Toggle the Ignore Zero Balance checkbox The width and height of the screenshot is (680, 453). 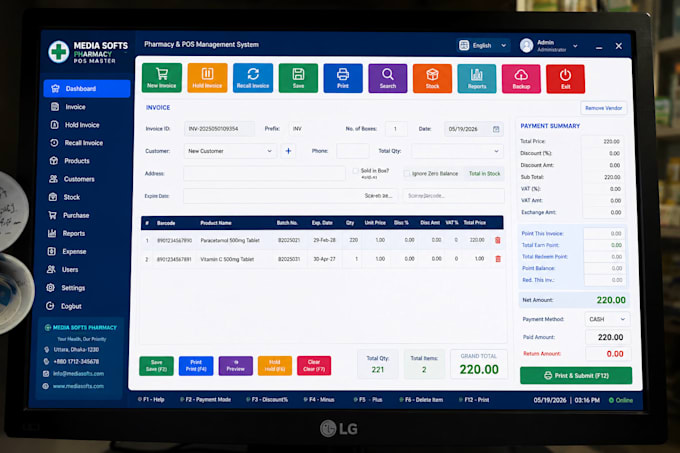click(x=407, y=173)
